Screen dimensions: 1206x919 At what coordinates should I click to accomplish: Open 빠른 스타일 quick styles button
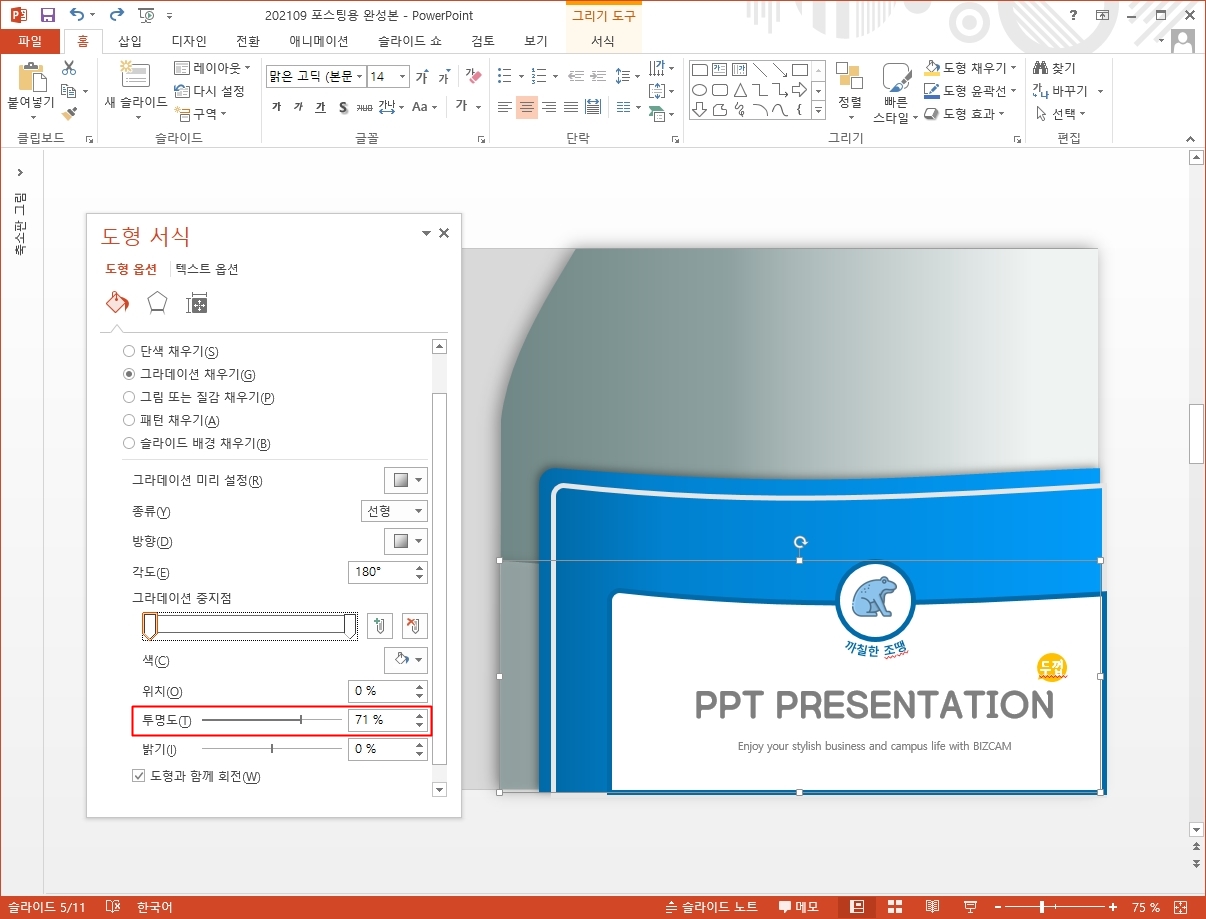tap(896, 93)
